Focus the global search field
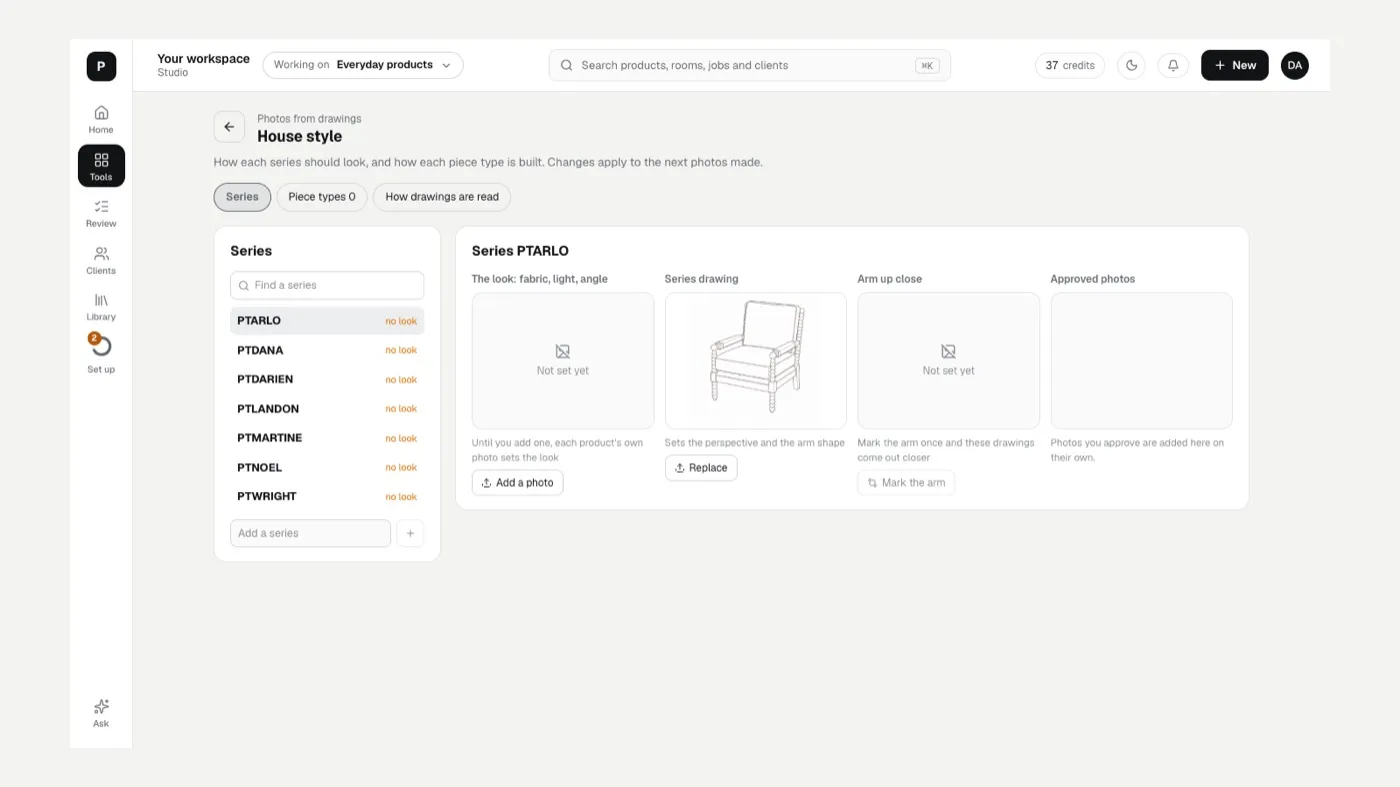 (750, 65)
